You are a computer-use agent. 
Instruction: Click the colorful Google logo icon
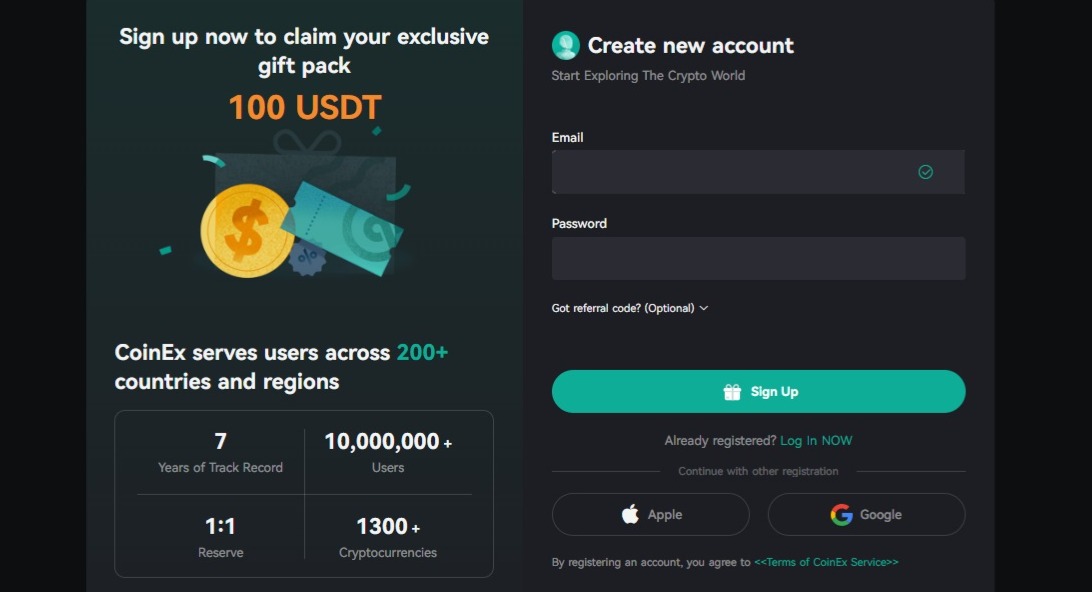(841, 514)
